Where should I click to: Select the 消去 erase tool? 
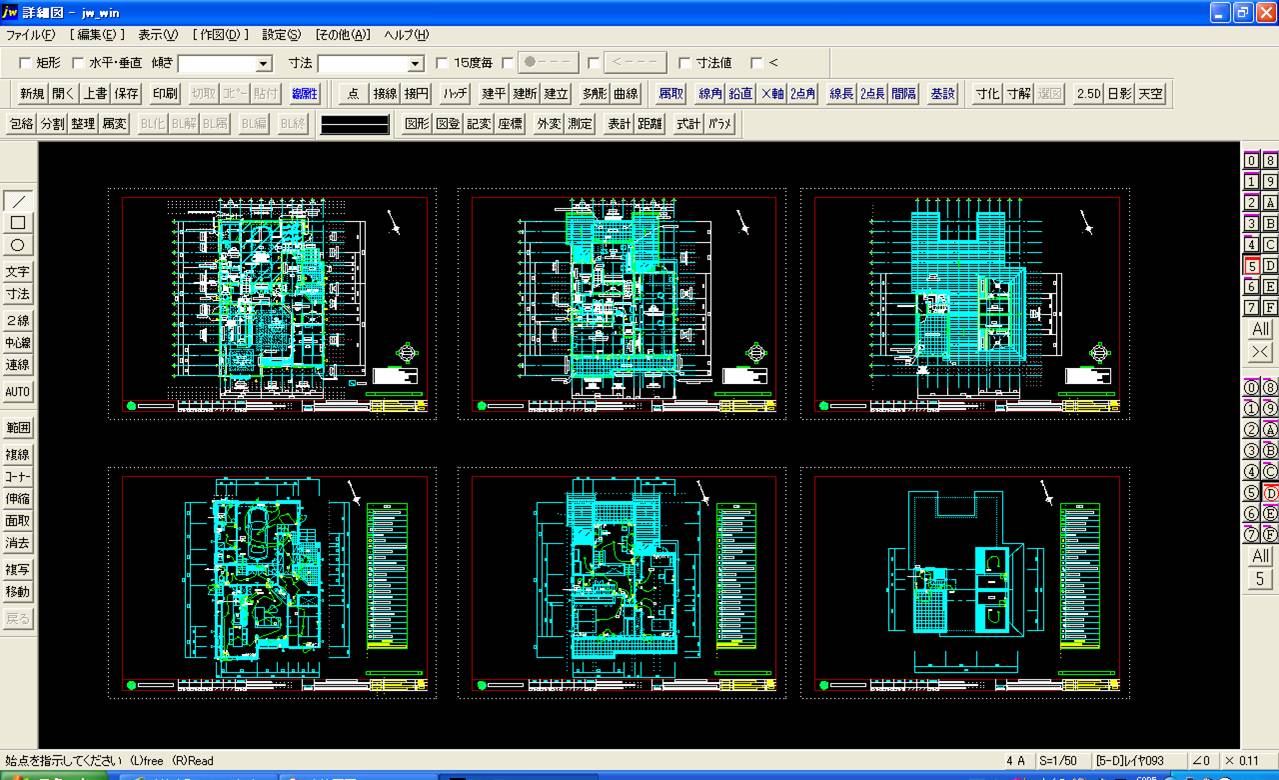tap(18, 543)
